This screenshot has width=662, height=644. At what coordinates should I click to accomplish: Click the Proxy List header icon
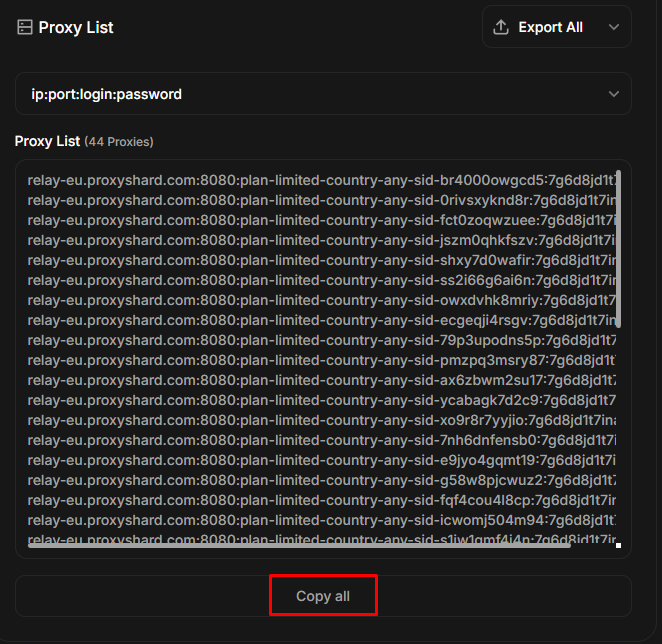(25, 28)
